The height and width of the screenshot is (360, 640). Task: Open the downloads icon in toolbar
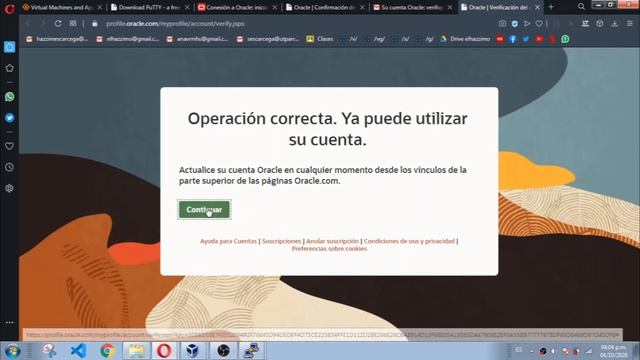coord(615,24)
